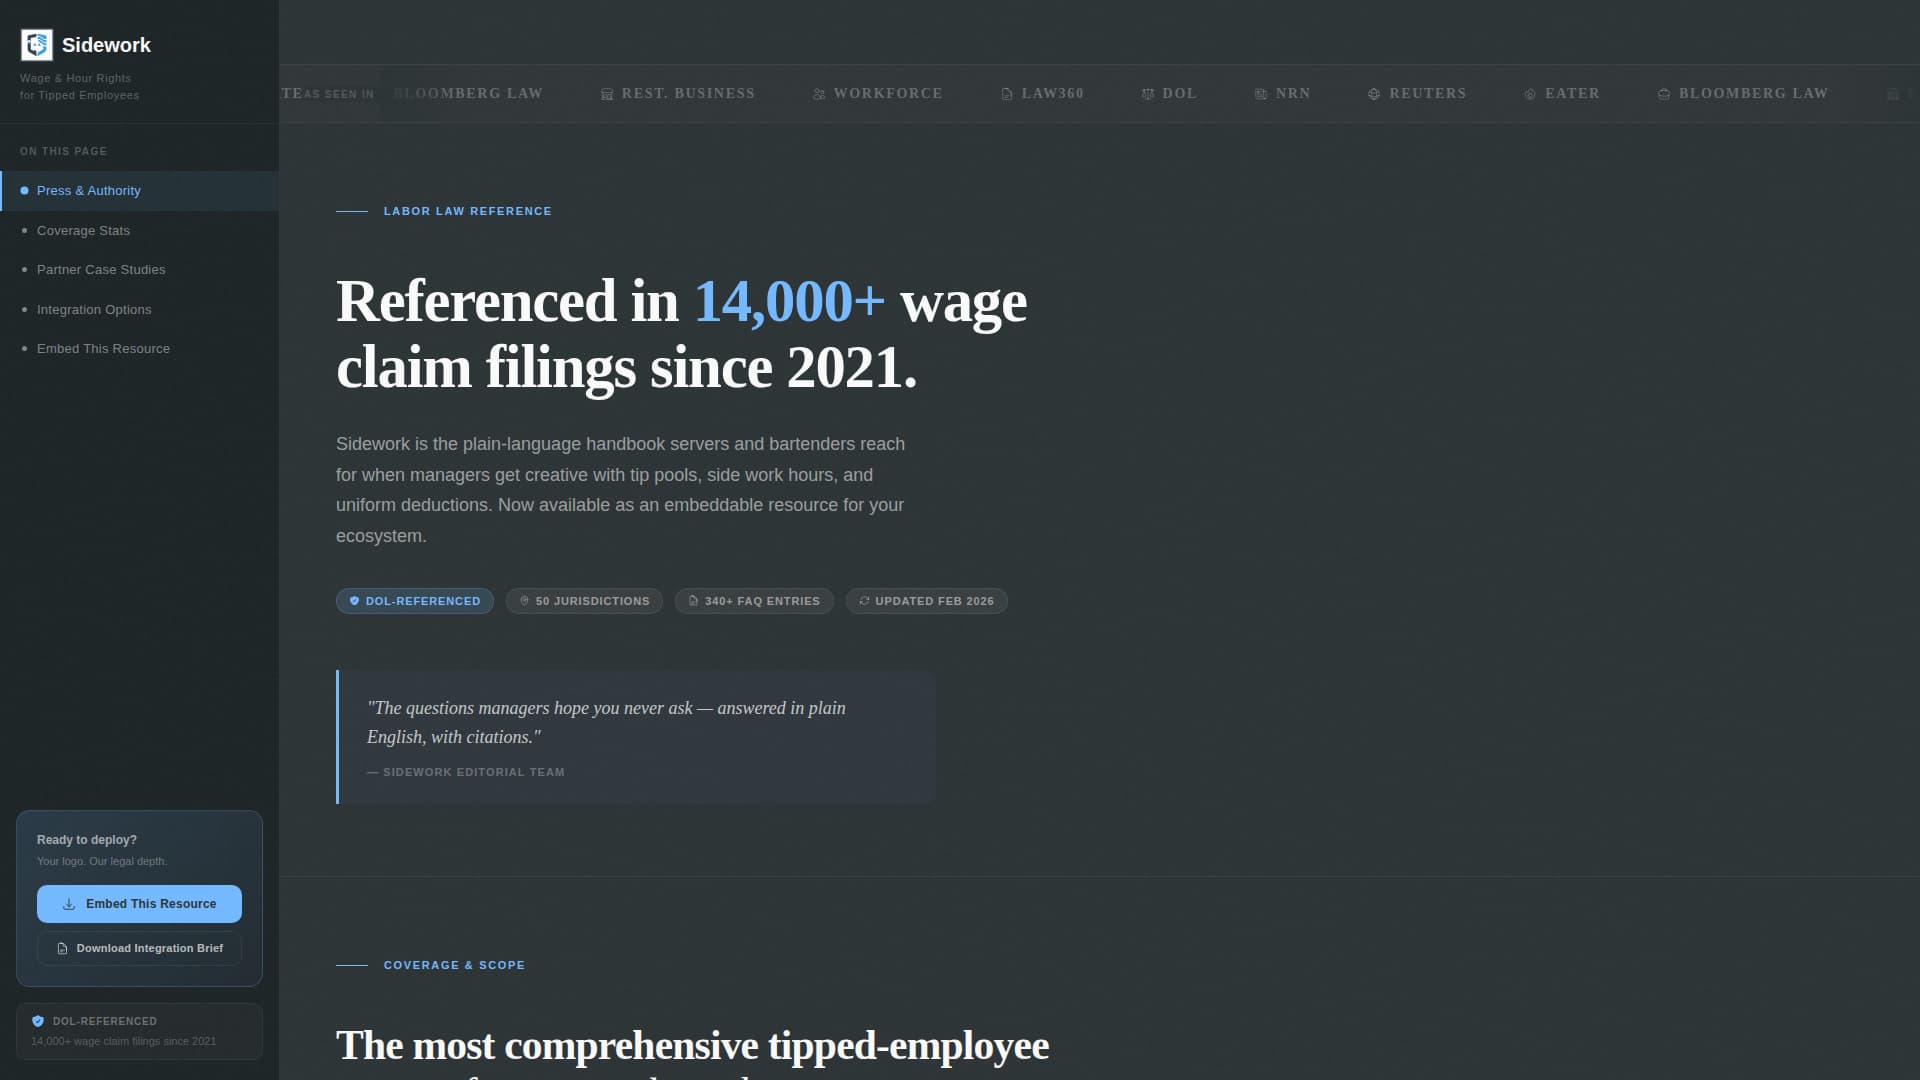Go to Press & Authority section
This screenshot has height=1080, width=1920.
pyautogui.click(x=140, y=191)
